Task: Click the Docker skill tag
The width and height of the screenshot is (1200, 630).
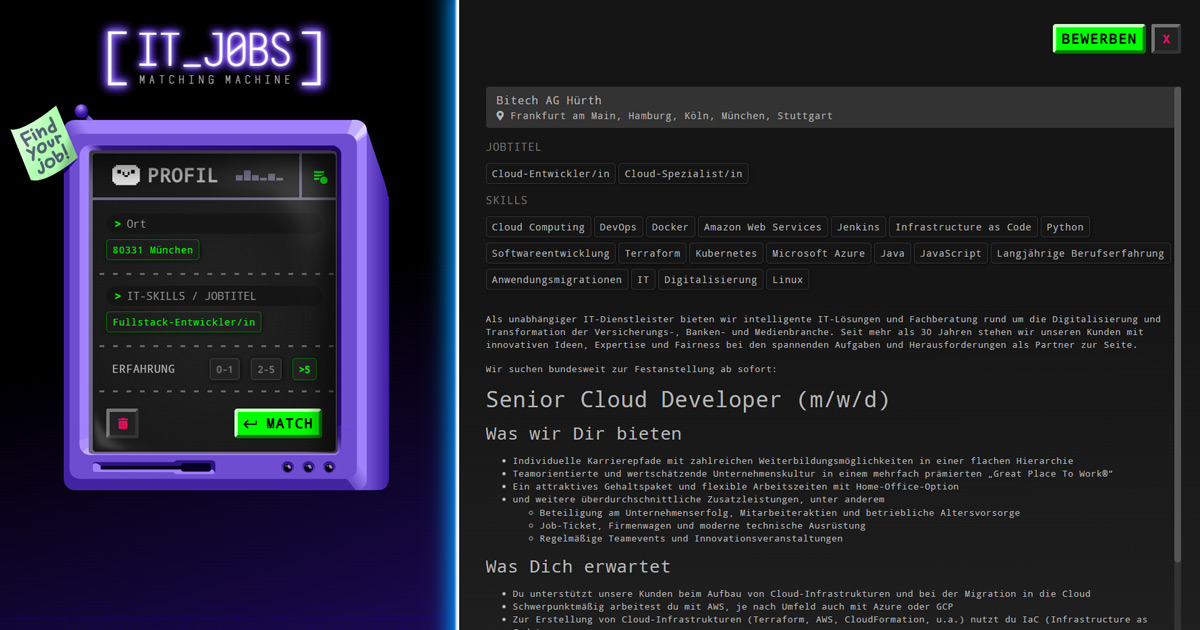Action: tap(670, 227)
